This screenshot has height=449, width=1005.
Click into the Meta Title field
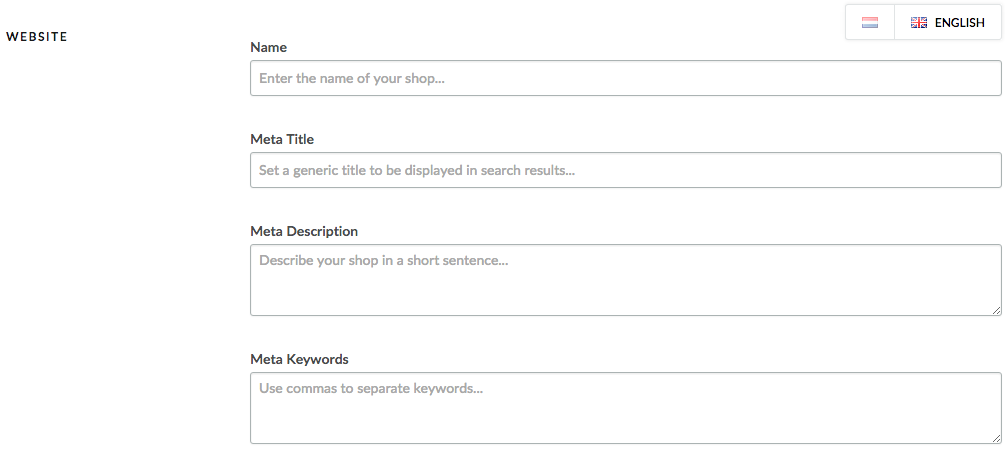point(626,170)
